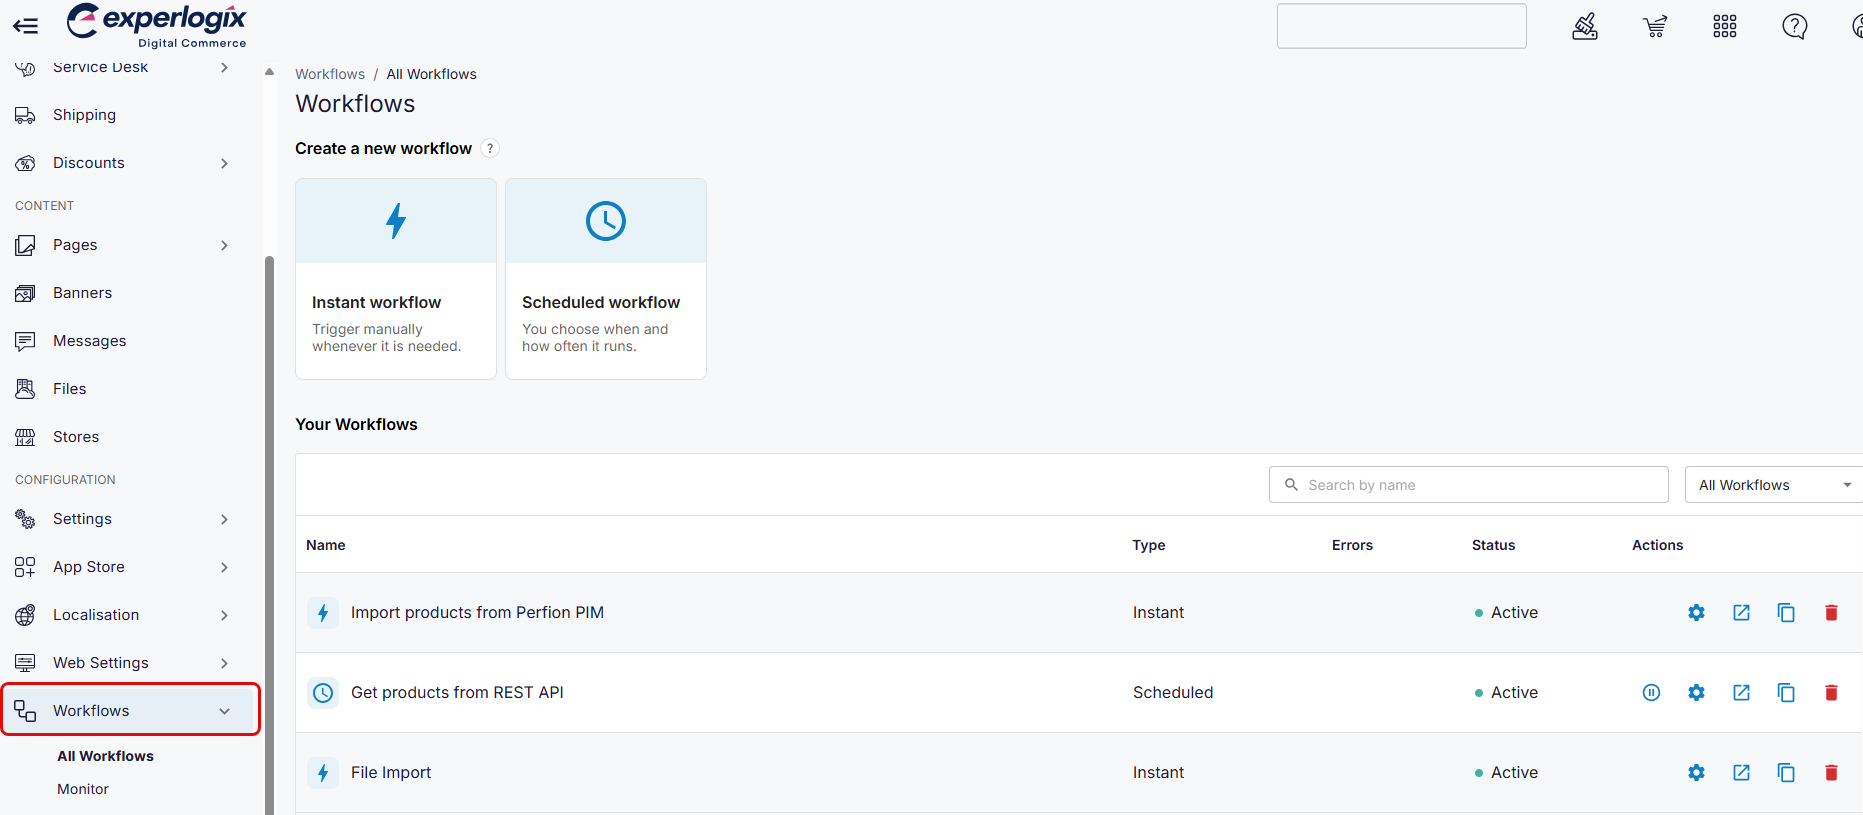Open edit icon for Import products from Perfion PIM
This screenshot has width=1863, height=815.
click(1741, 612)
